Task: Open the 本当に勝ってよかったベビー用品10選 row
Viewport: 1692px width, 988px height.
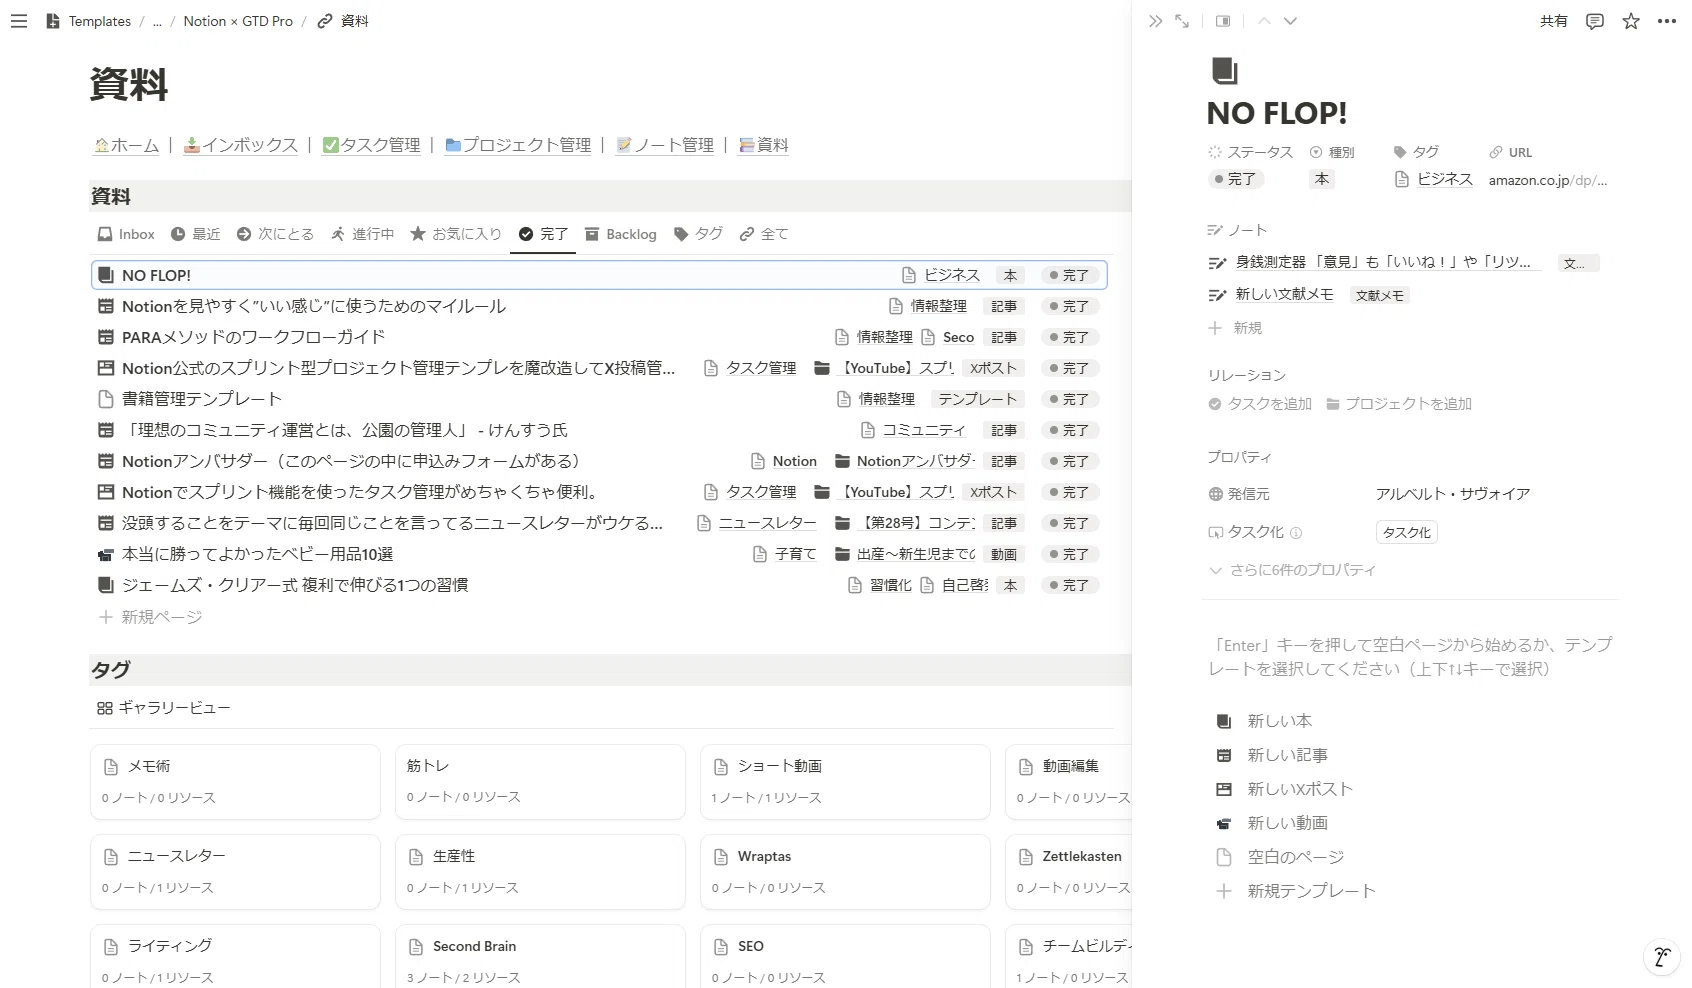Action: pyautogui.click(x=599, y=554)
